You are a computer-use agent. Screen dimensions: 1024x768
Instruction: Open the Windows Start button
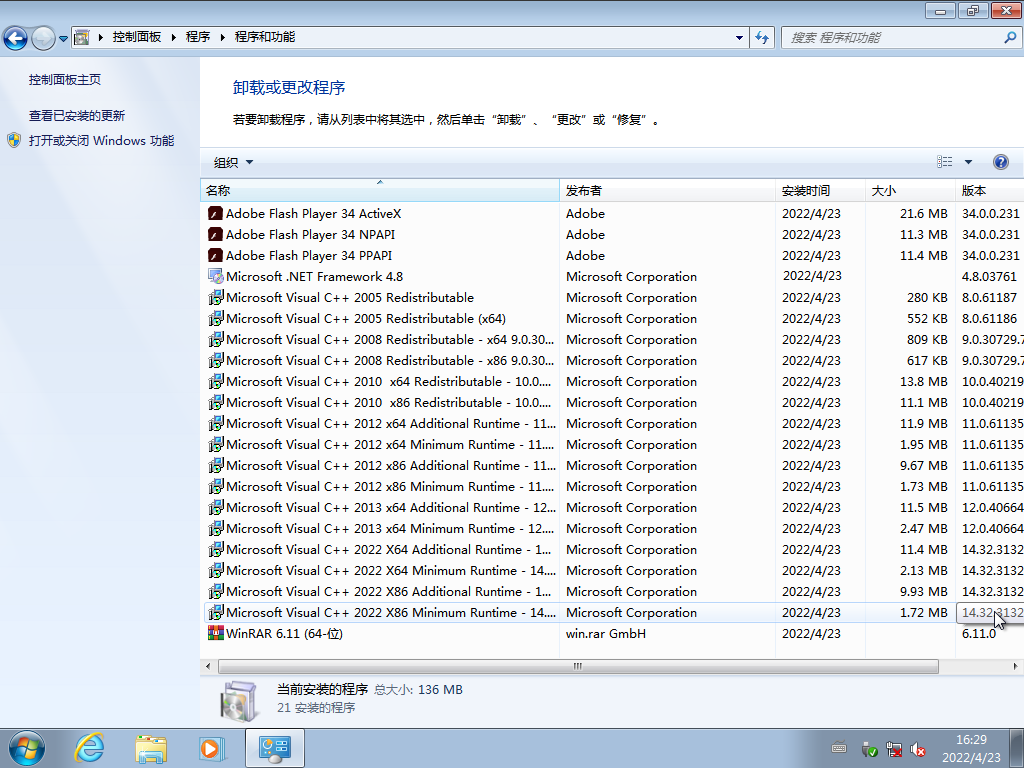coord(27,748)
